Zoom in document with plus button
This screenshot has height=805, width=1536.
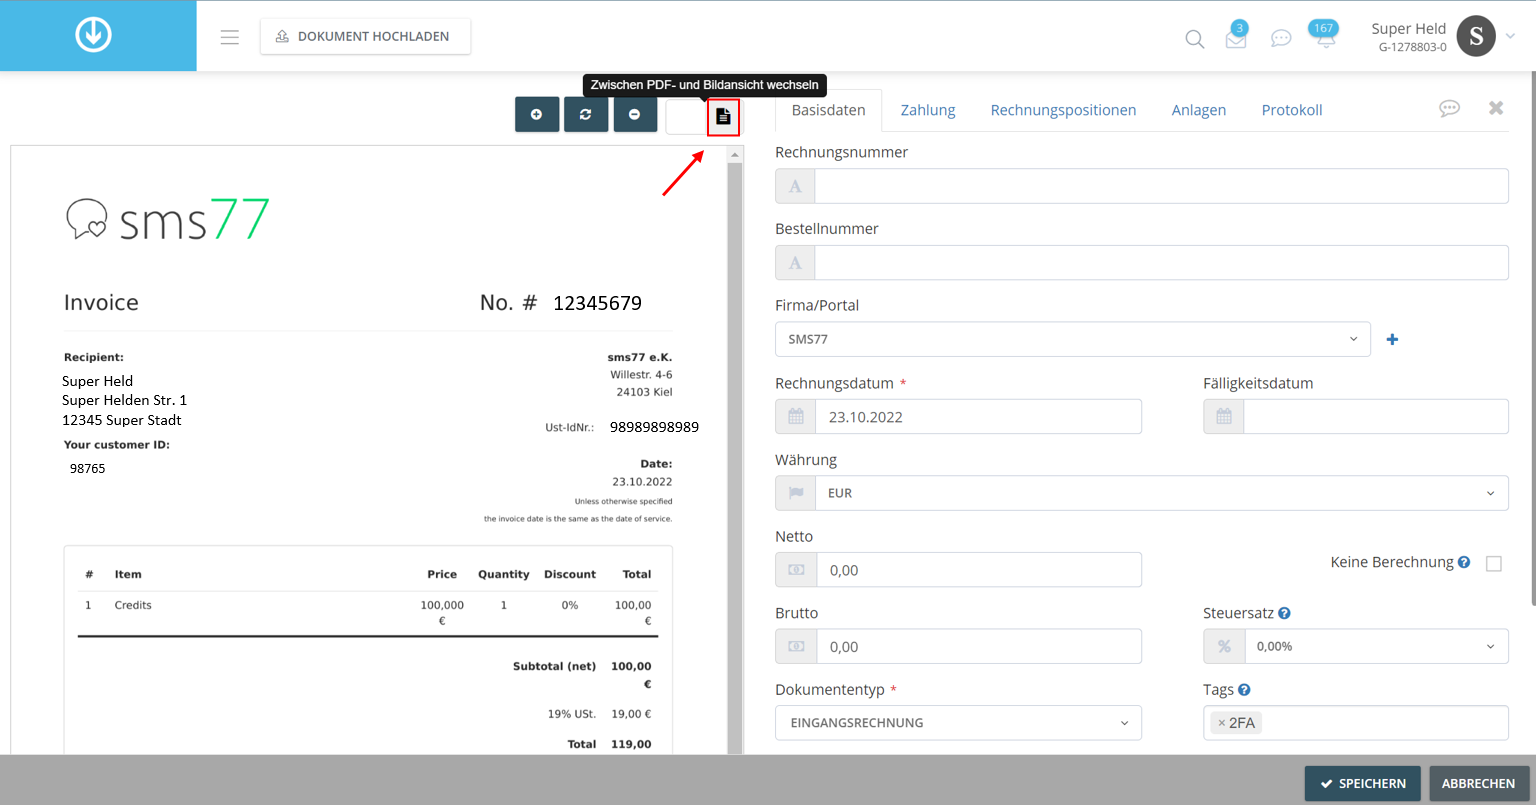(537, 115)
